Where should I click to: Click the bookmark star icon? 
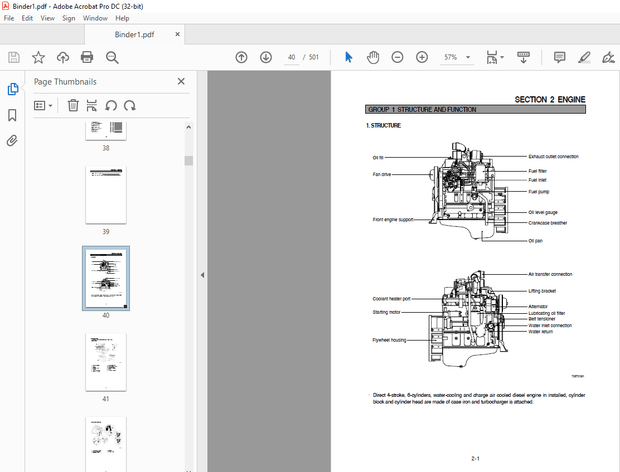38,58
